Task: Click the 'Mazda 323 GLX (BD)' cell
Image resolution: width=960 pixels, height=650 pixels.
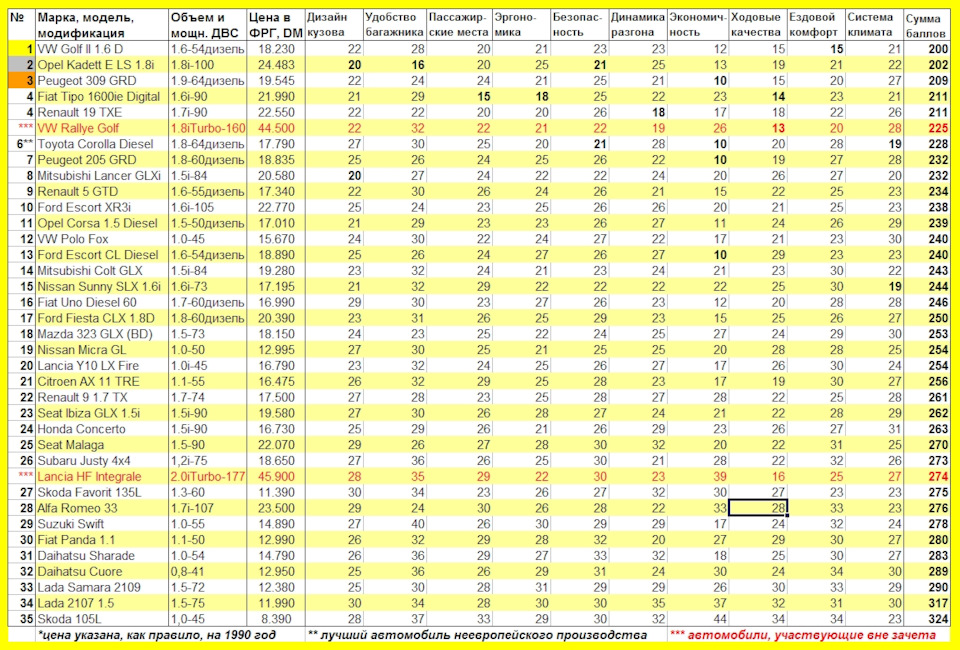Action: click(x=102, y=334)
